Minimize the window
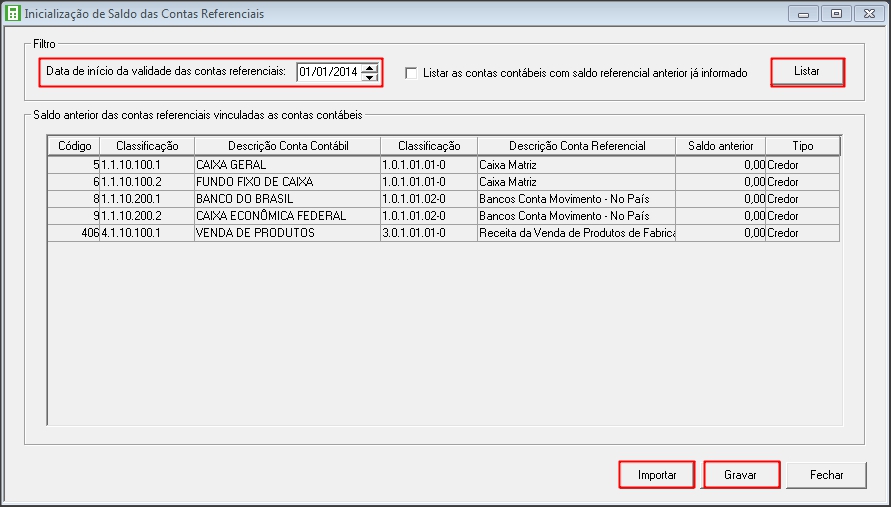This screenshot has height=507, width=891. pyautogui.click(x=803, y=14)
